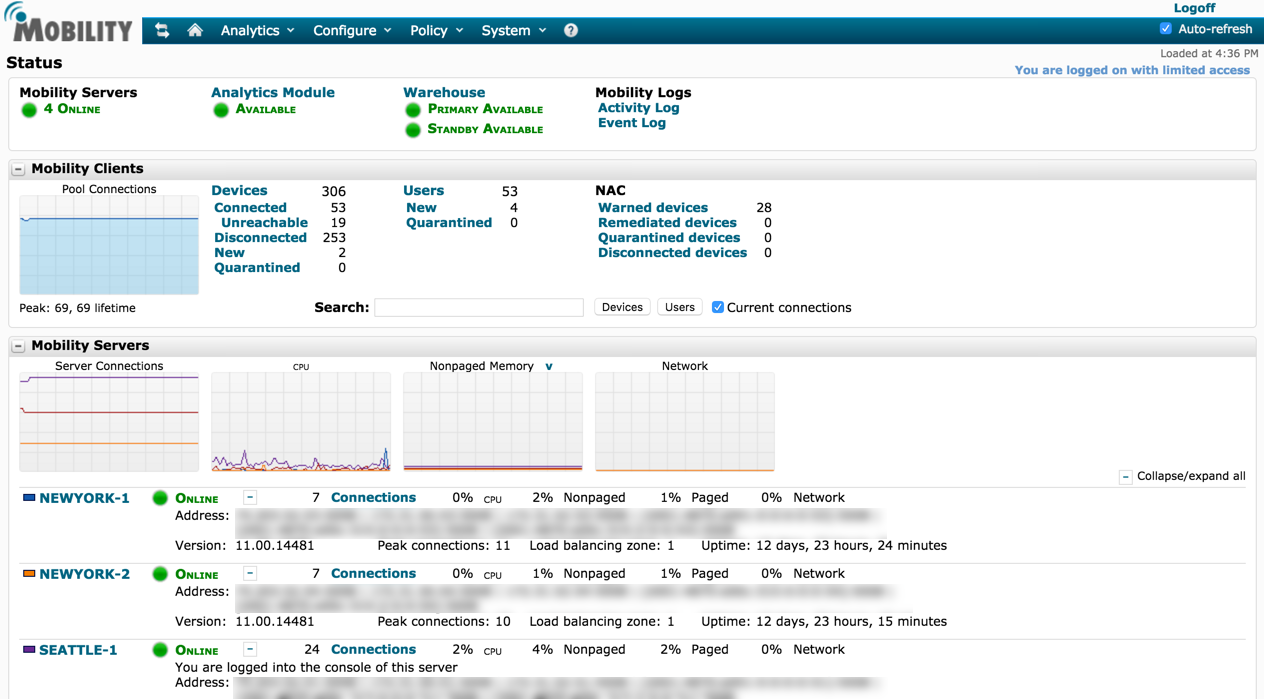Click green status icon for Analytics Module
The image size is (1264, 699).
[221, 110]
